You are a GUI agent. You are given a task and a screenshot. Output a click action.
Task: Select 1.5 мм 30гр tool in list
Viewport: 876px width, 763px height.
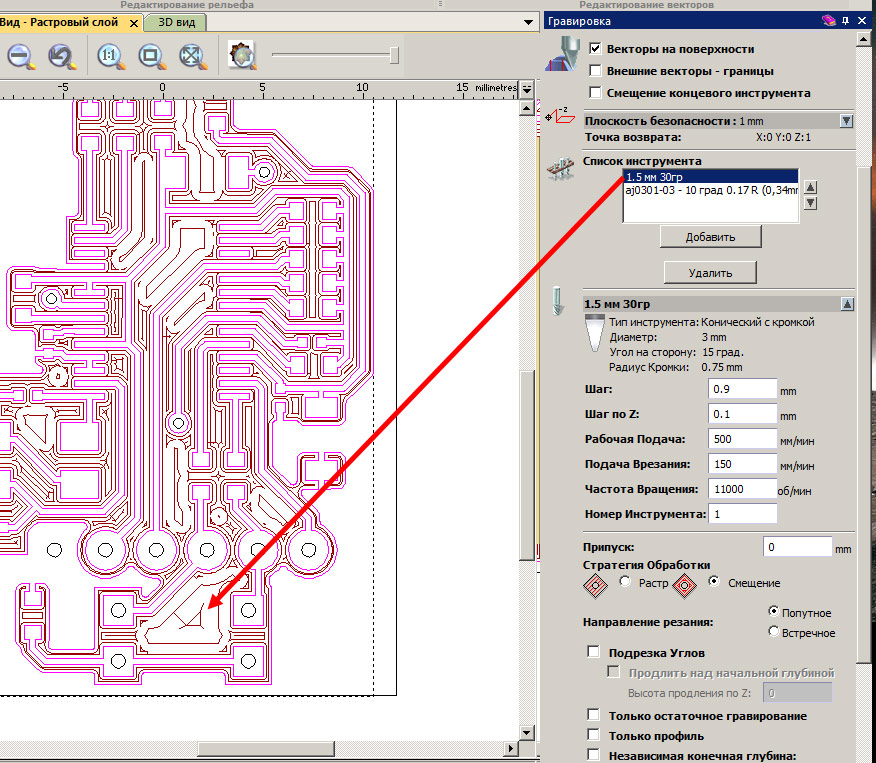coord(711,177)
